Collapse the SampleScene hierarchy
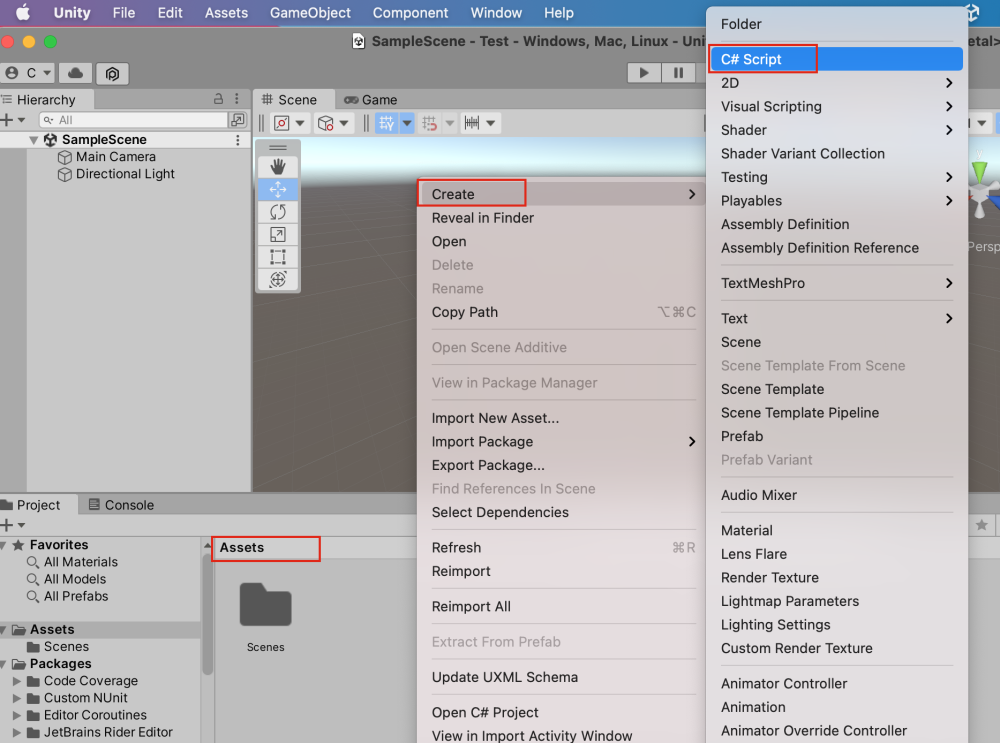Viewport: 1000px width, 743px height. point(34,140)
